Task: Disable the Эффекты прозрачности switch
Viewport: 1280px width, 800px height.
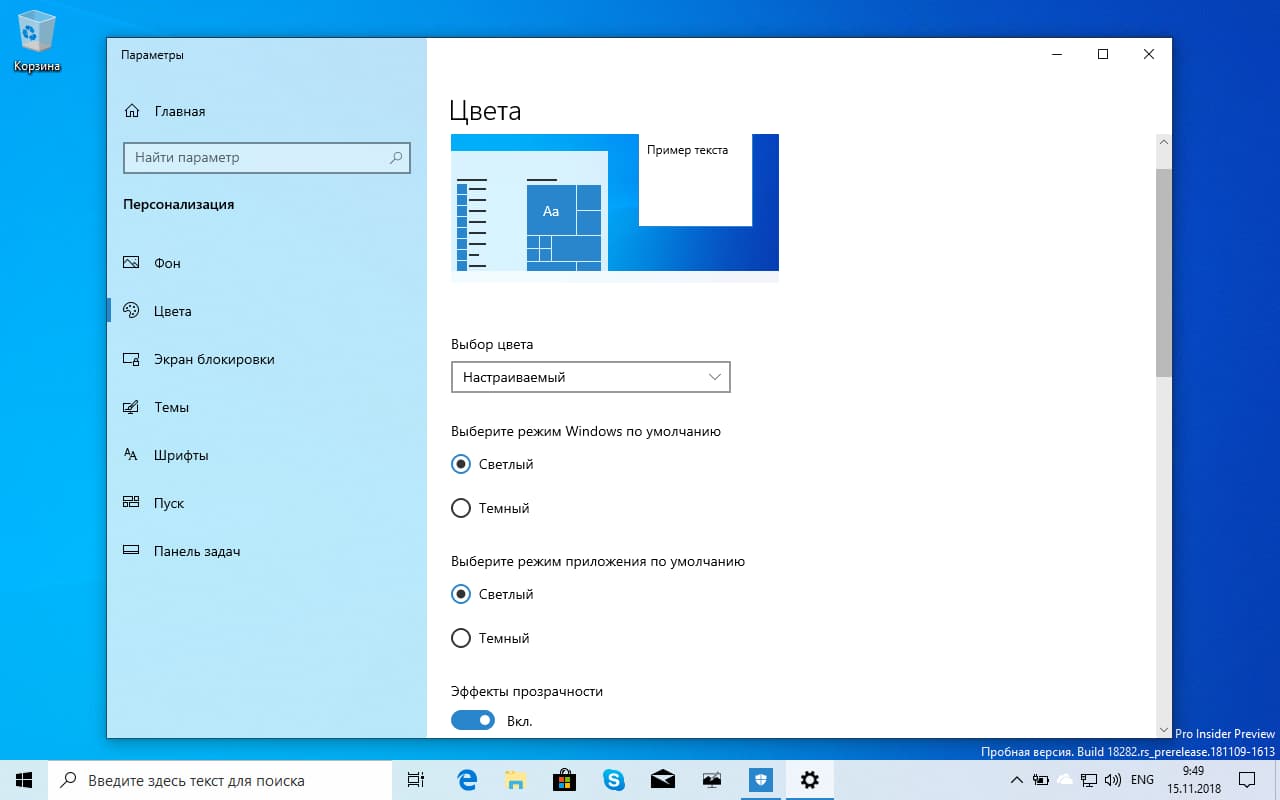Action: 472,720
